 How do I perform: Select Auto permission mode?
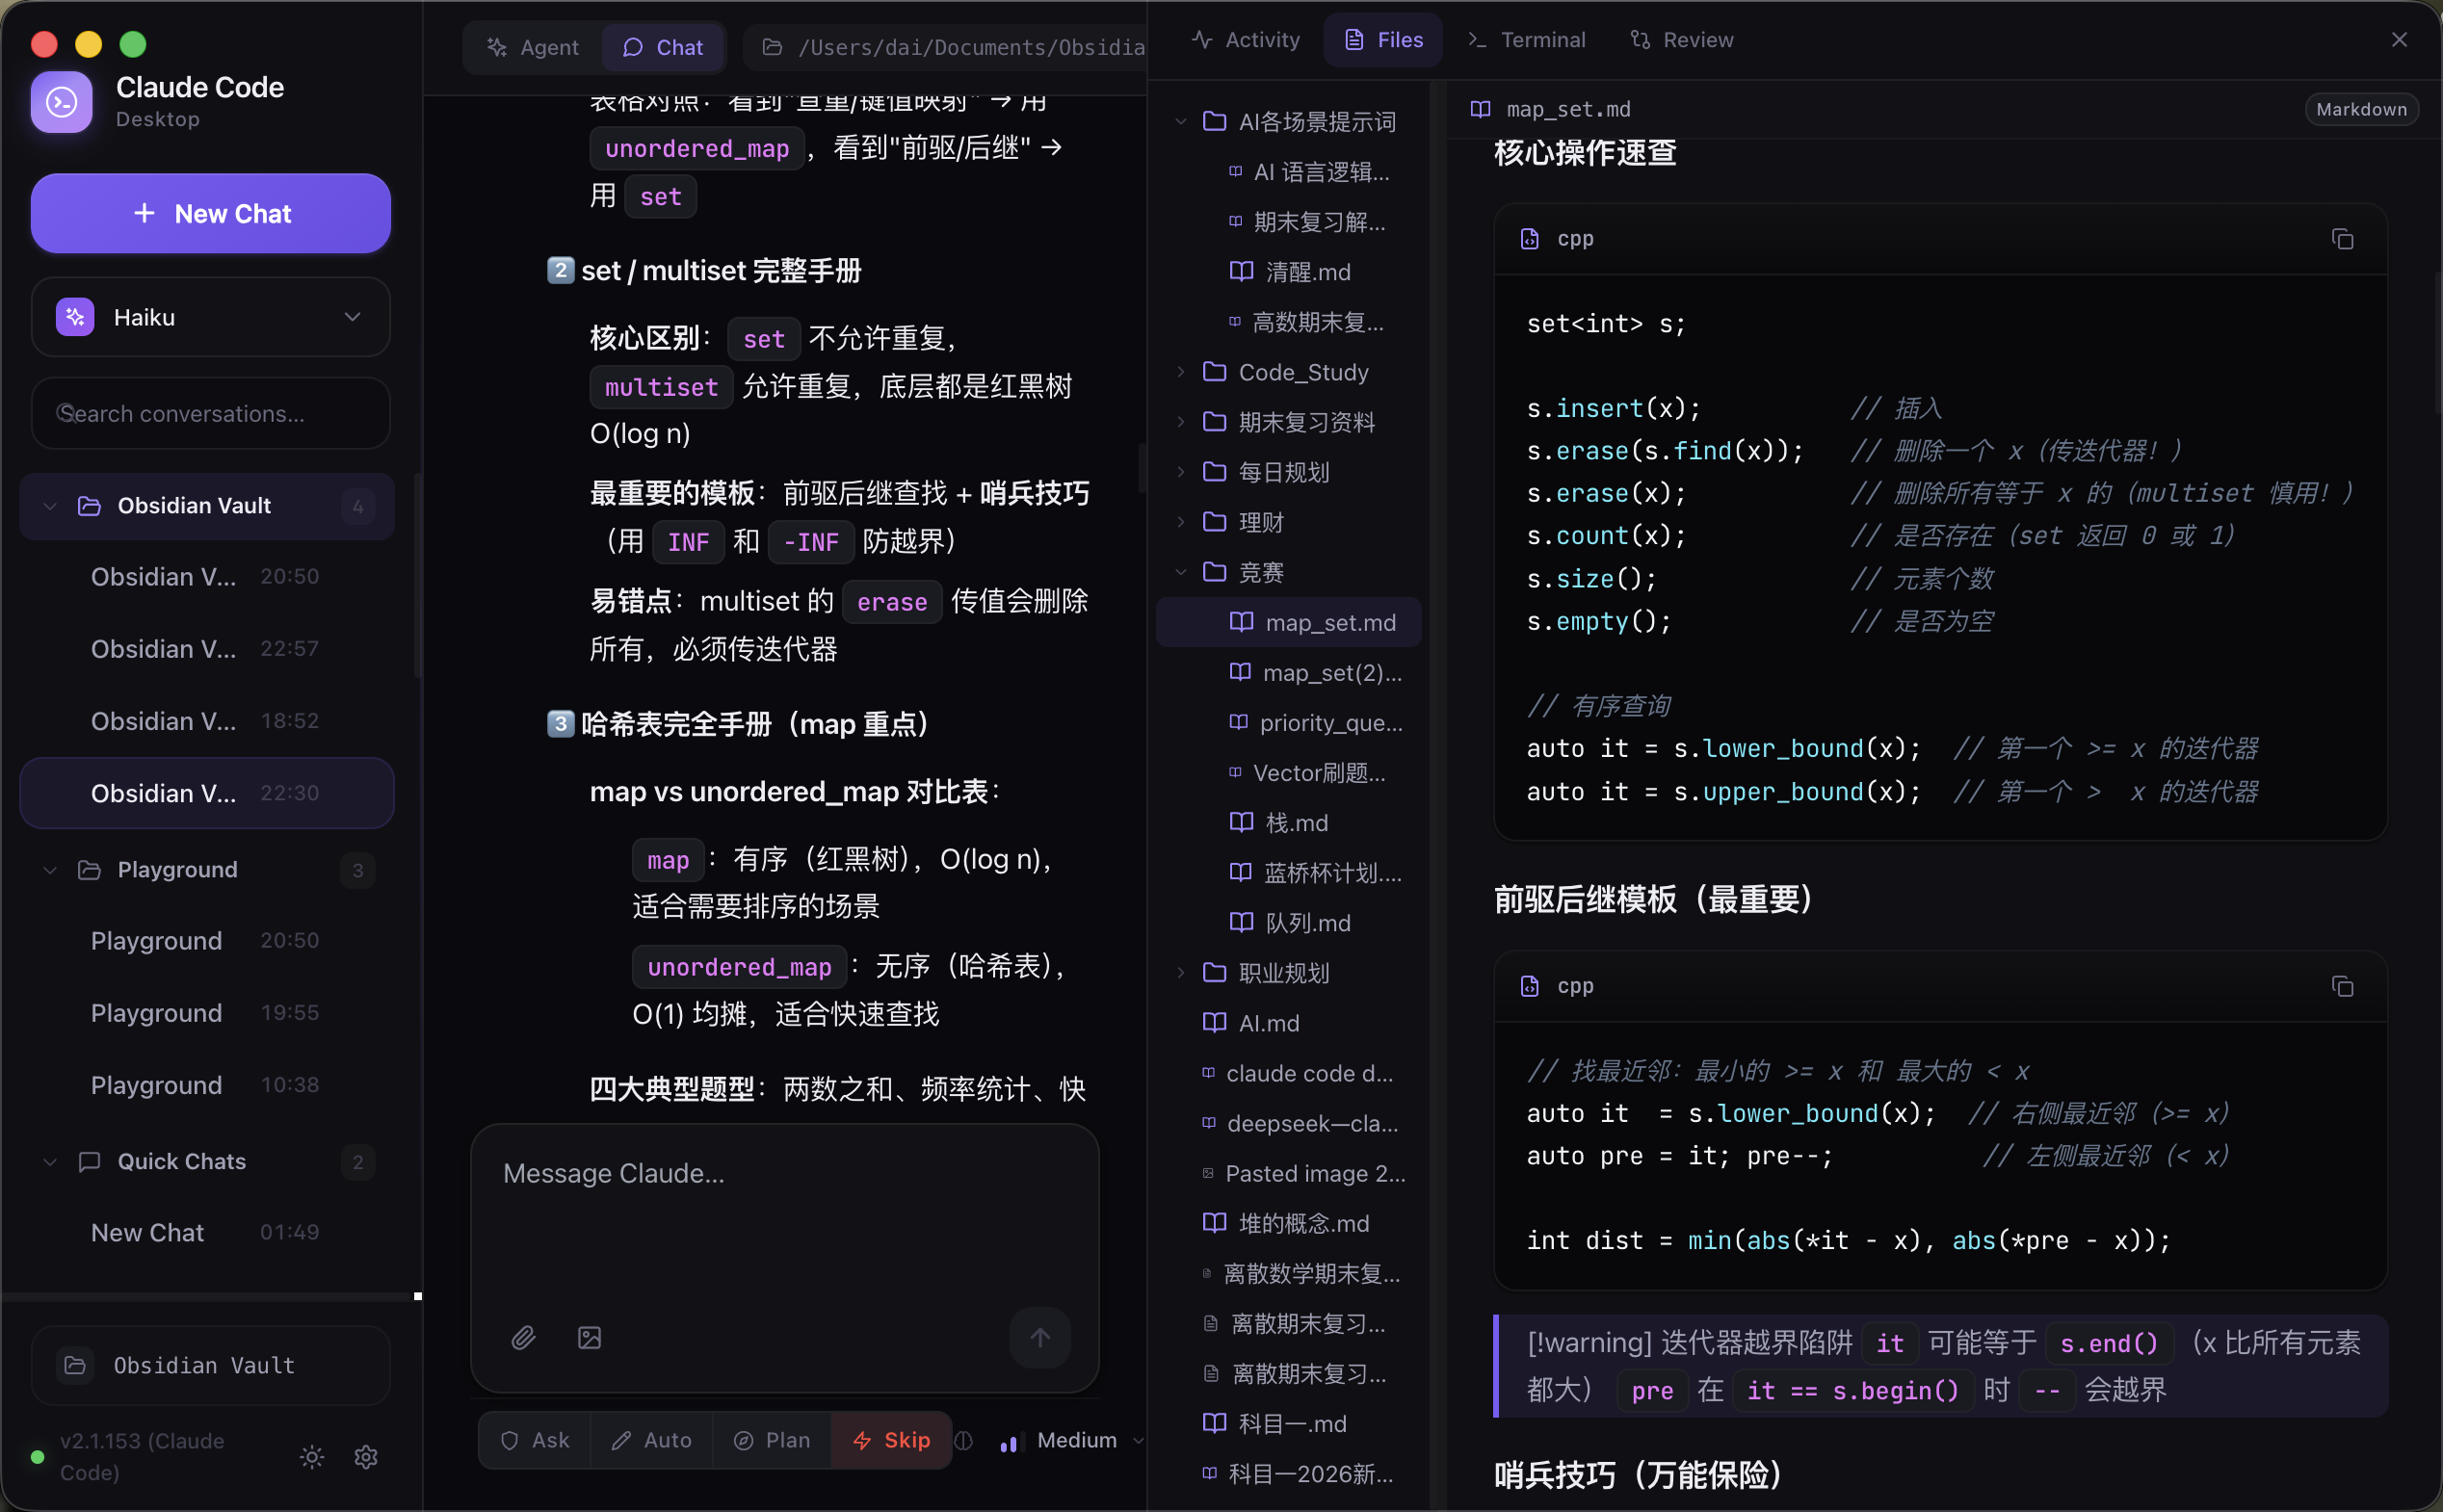click(652, 1440)
